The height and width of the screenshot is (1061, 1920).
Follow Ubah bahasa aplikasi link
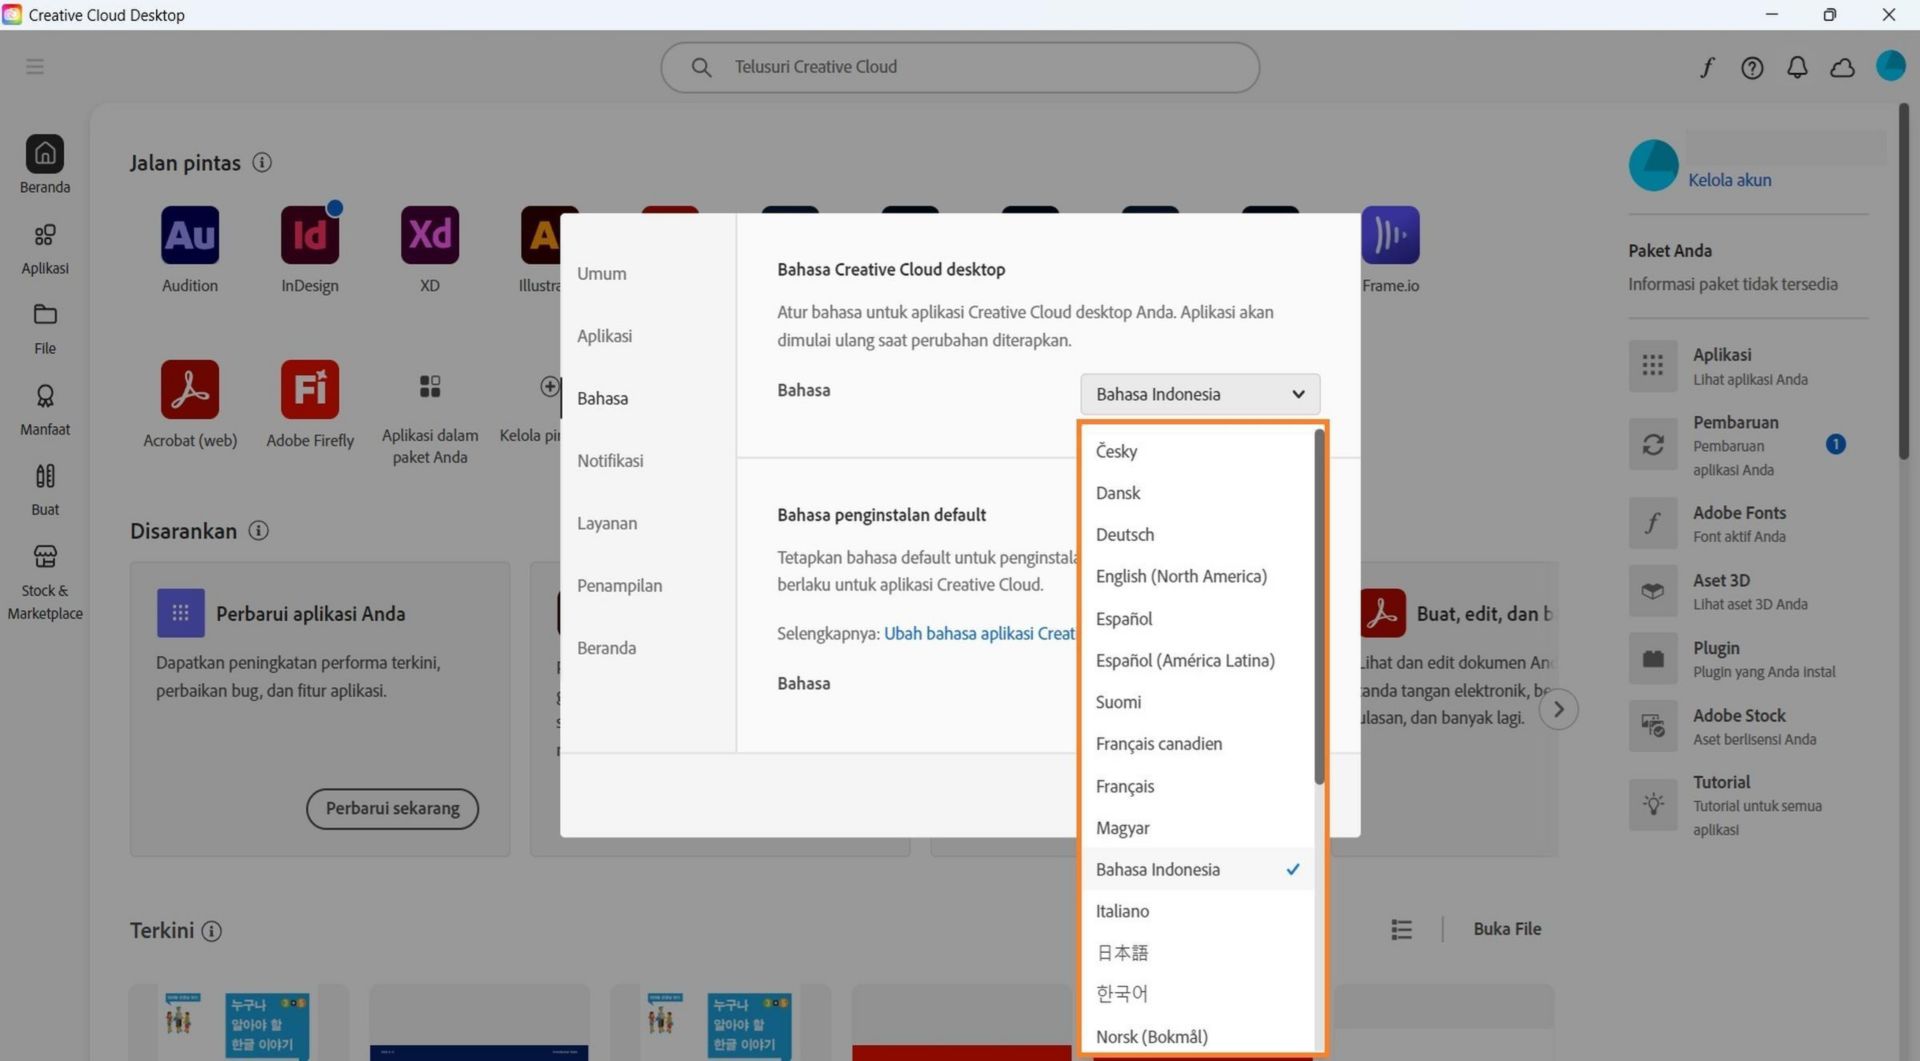click(x=980, y=633)
